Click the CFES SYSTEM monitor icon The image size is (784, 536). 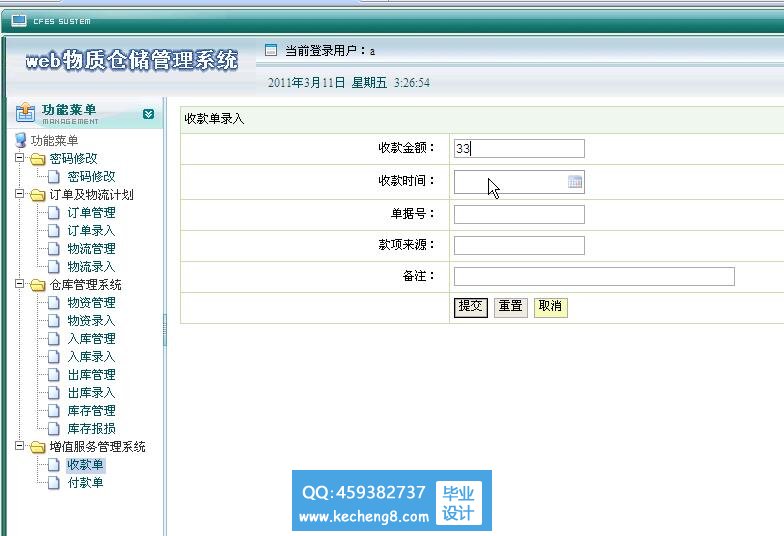pyautogui.click(x=18, y=20)
